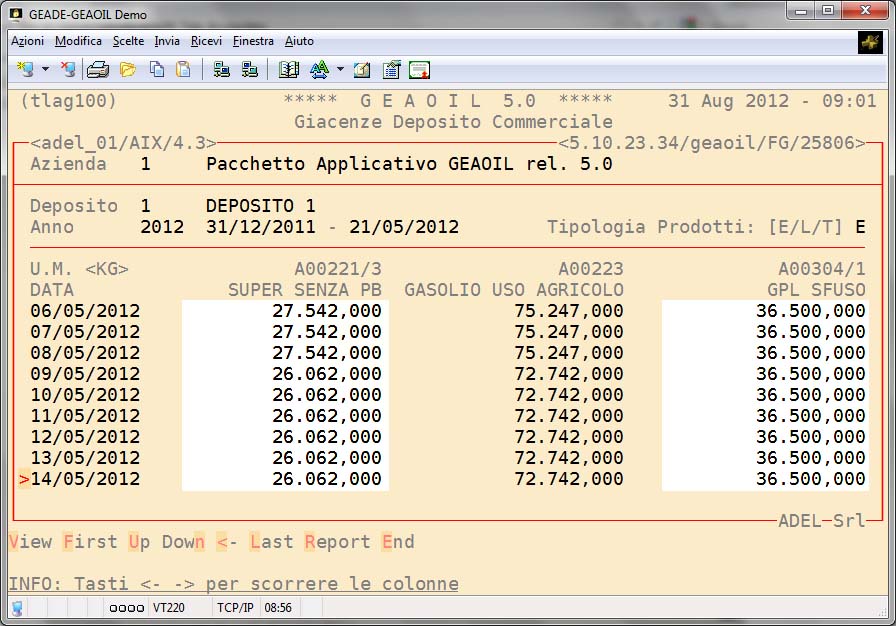The width and height of the screenshot is (896, 626).
Task: Click the copy icon in toolbar
Action: tap(157, 69)
